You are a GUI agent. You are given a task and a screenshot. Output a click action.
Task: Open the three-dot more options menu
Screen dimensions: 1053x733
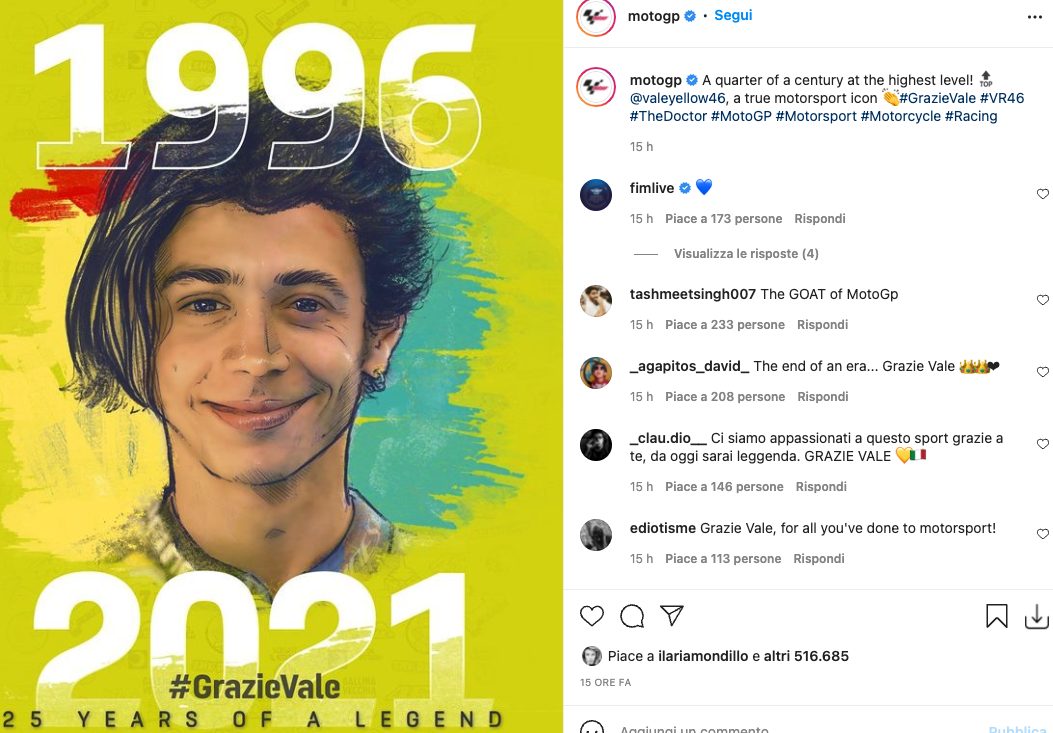point(1035,17)
